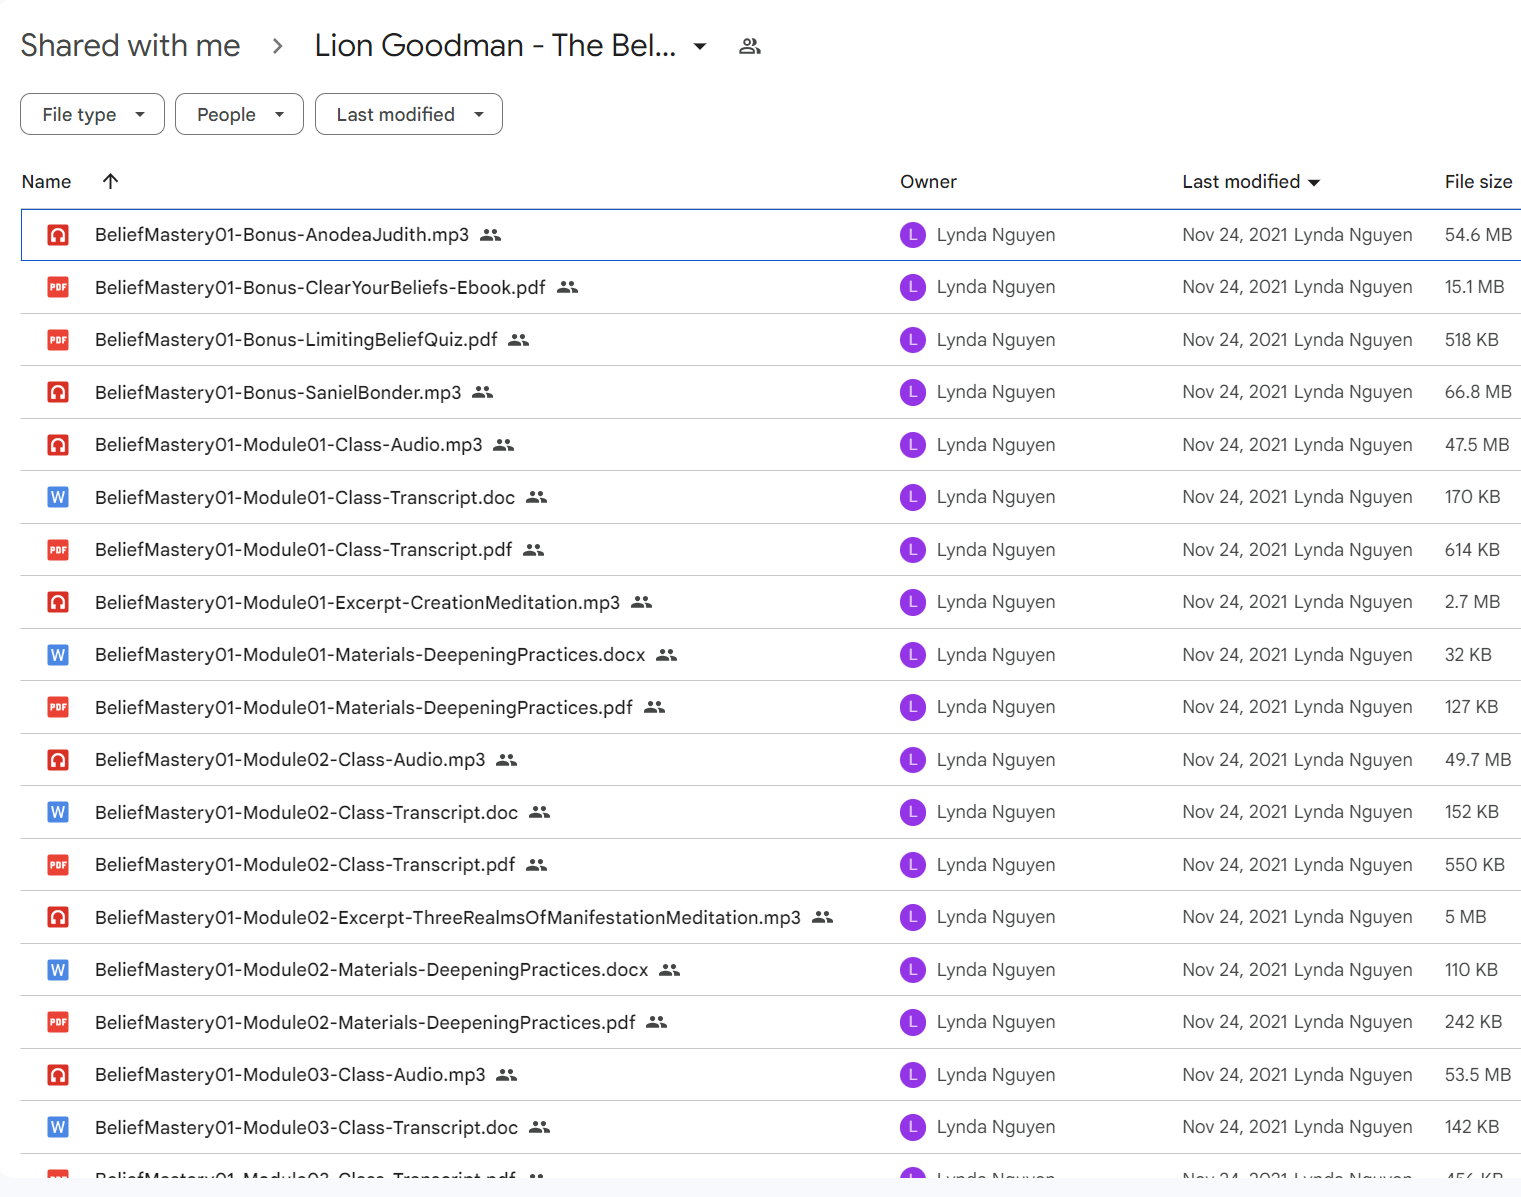The image size is (1521, 1197).
Task: Click the File size column header
Action: click(1478, 181)
